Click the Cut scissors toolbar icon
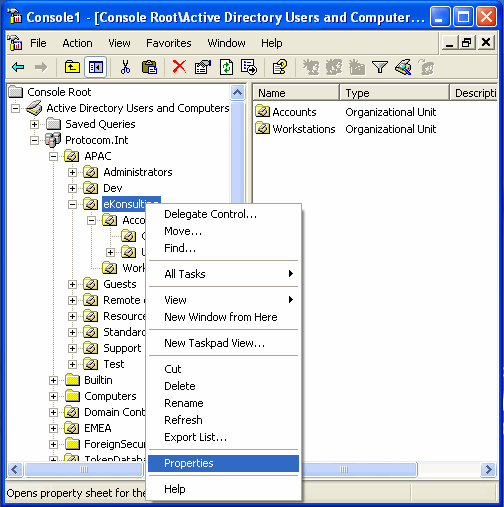Image resolution: width=504 pixels, height=507 pixels. point(125,67)
